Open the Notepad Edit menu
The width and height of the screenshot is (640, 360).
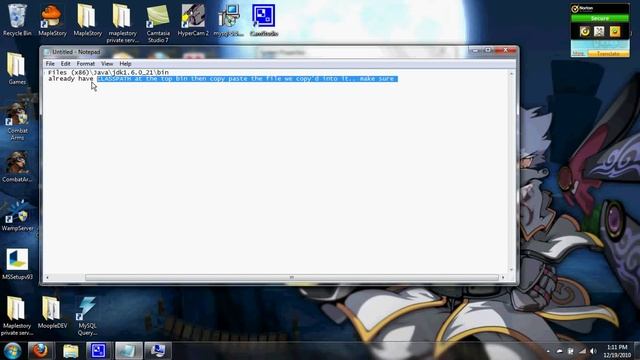click(x=65, y=64)
